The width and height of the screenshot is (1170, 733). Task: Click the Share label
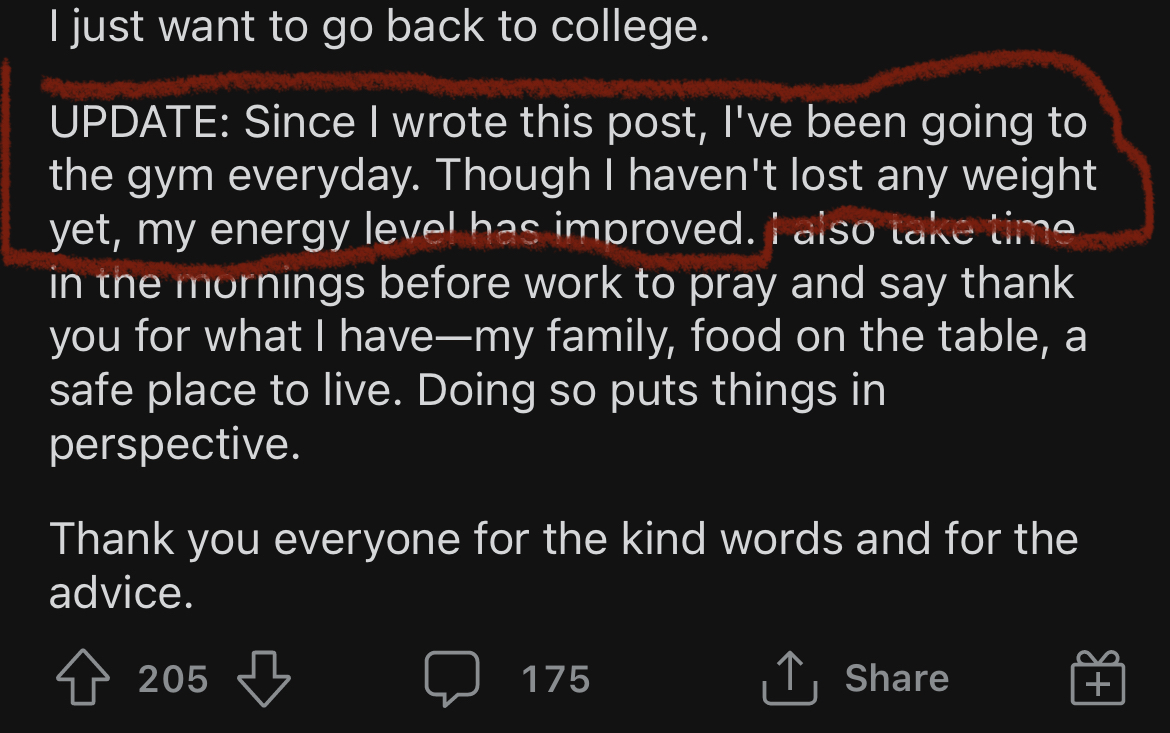point(897,678)
